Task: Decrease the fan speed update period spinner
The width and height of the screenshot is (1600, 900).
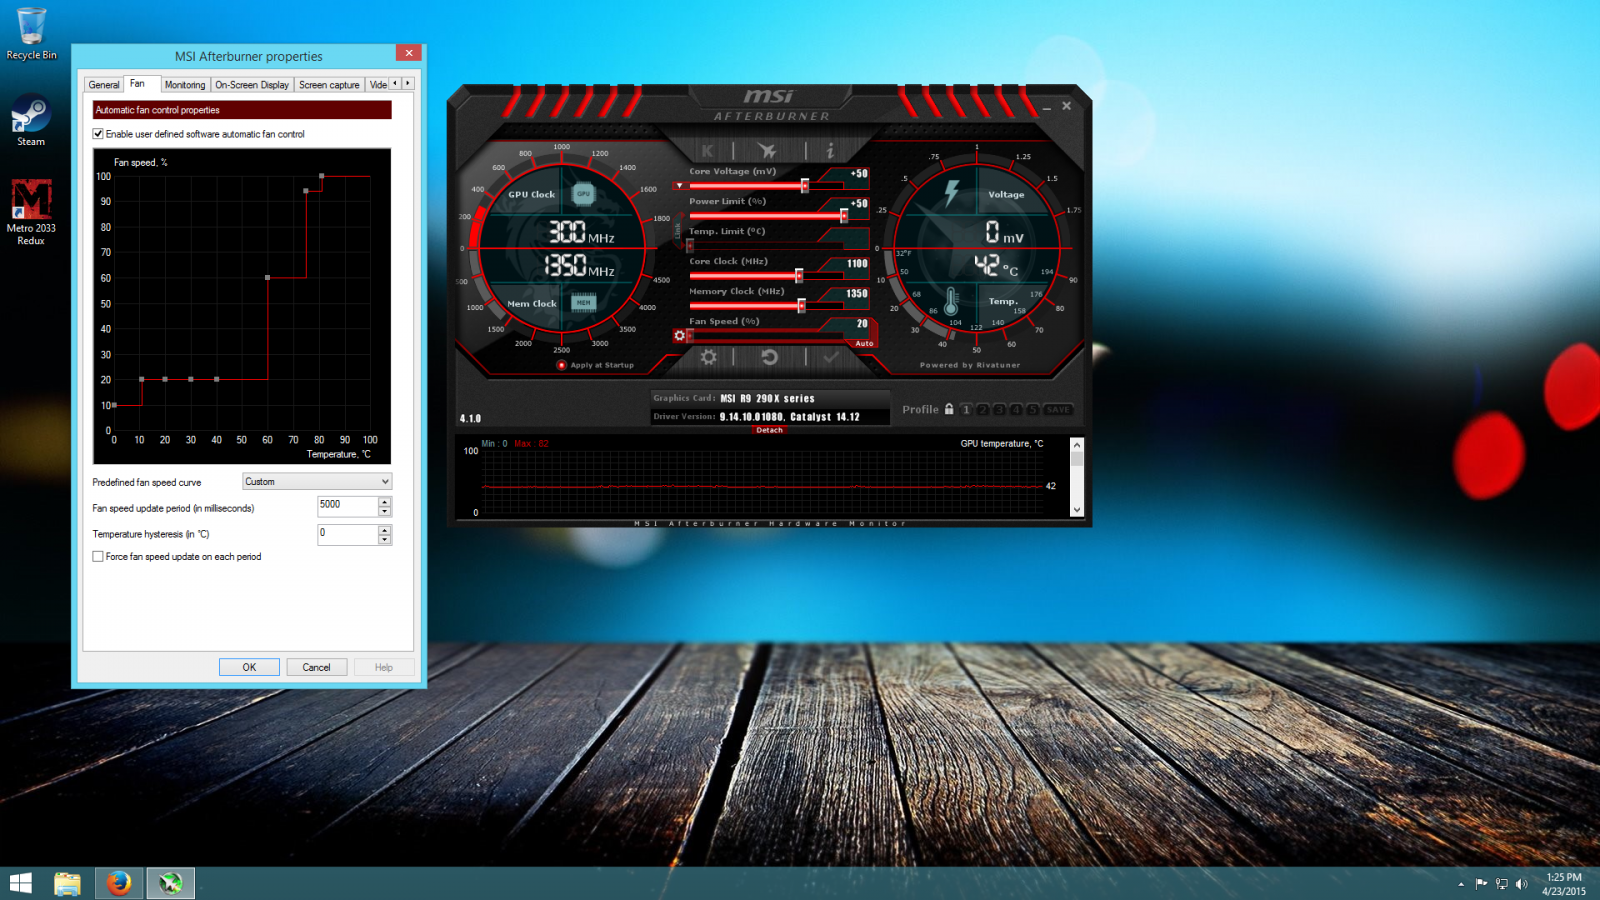Action: click(x=385, y=511)
